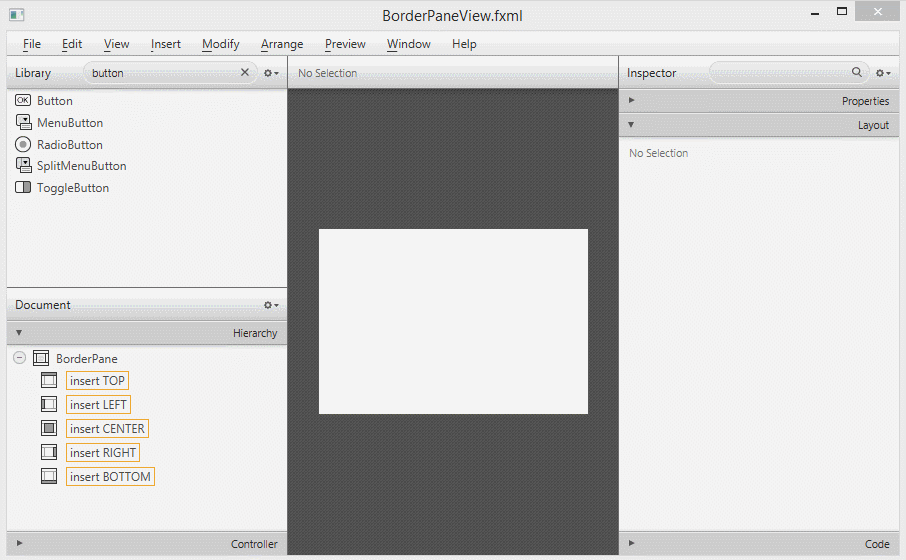
Task: Select insert RIGHT placeholder
Action: tap(103, 453)
